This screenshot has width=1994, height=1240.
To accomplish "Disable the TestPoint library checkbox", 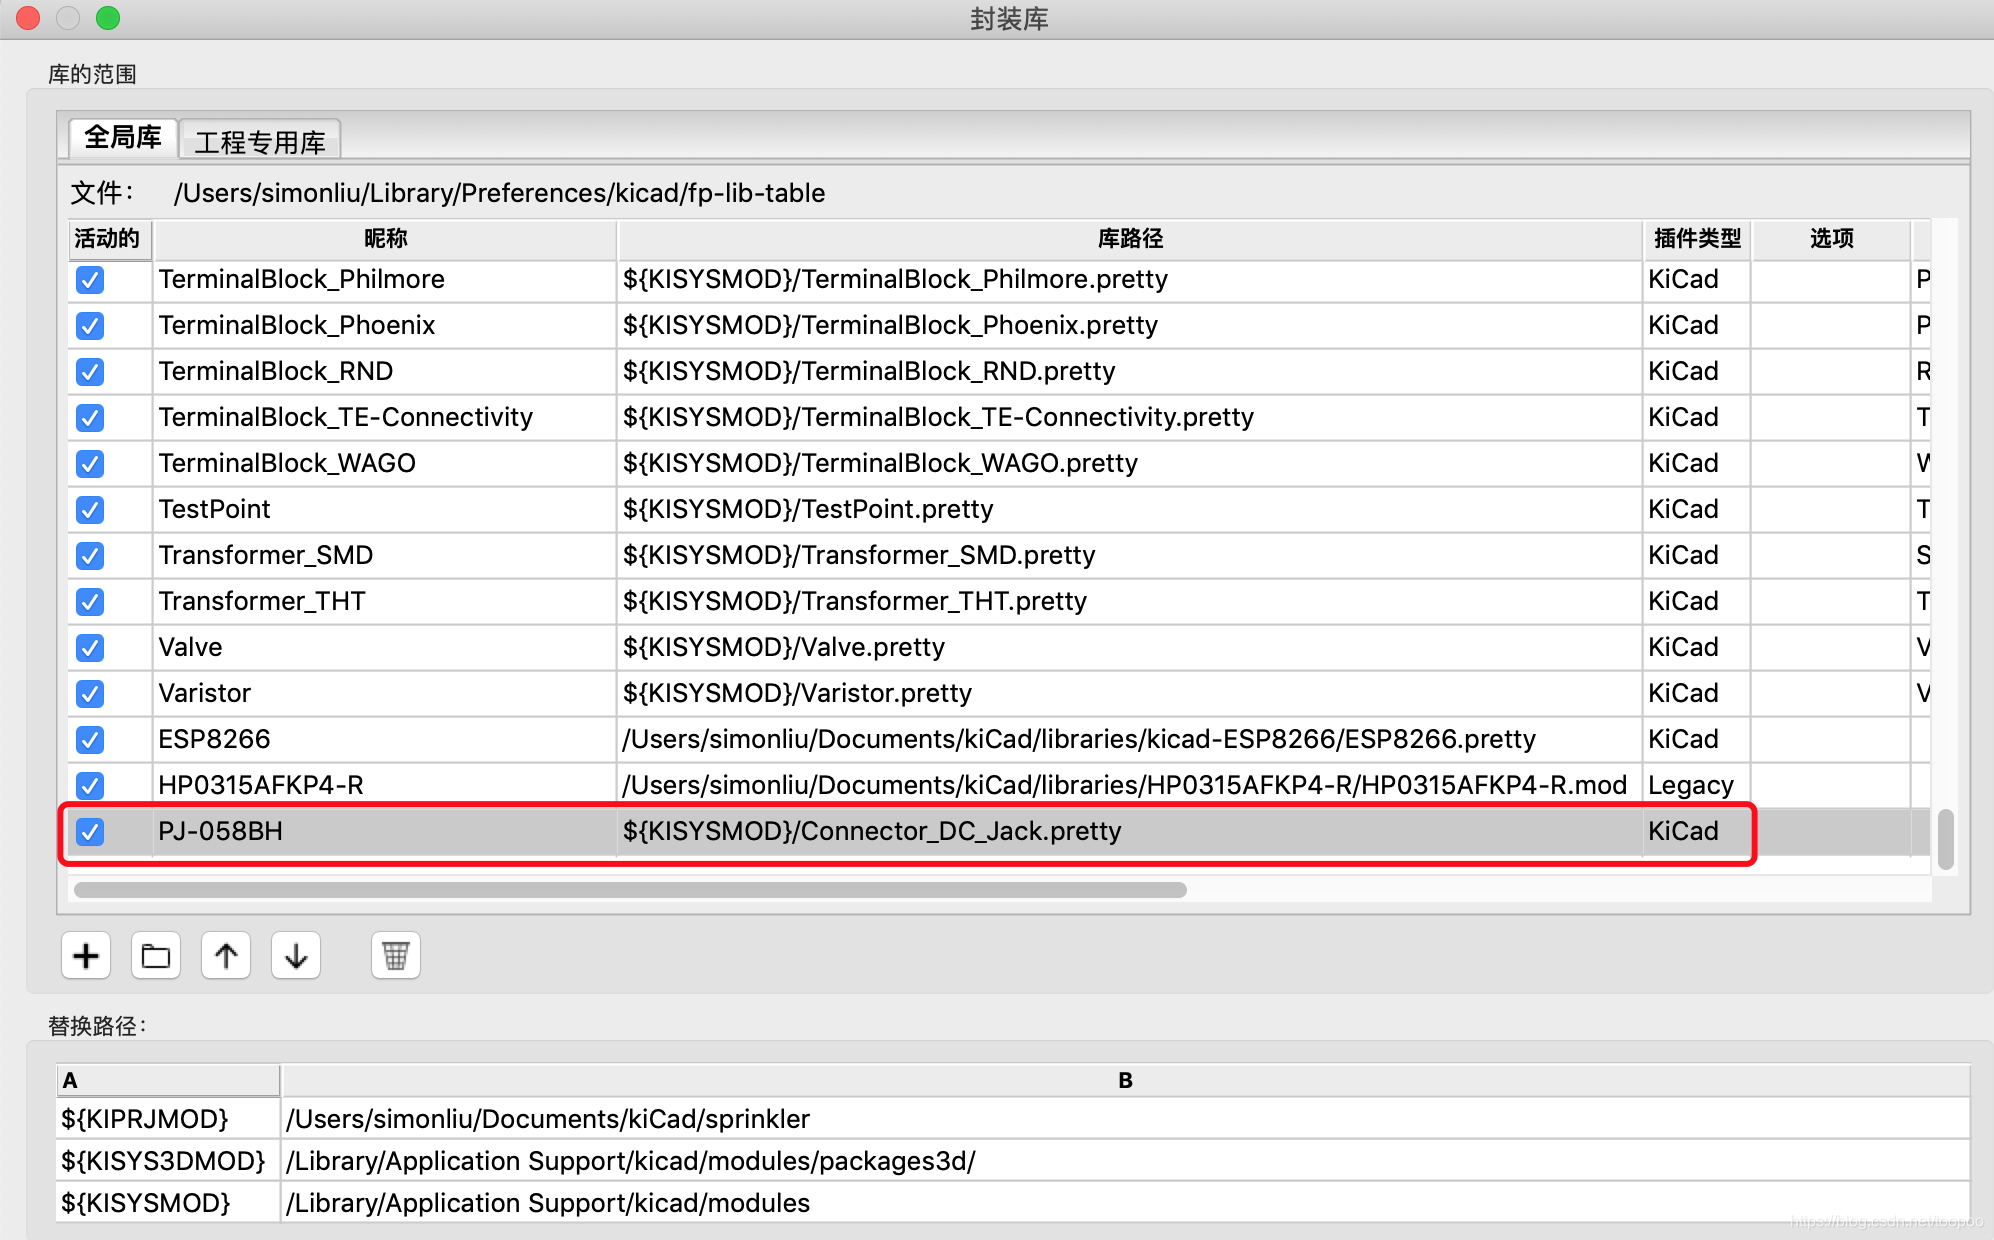I will [90, 509].
